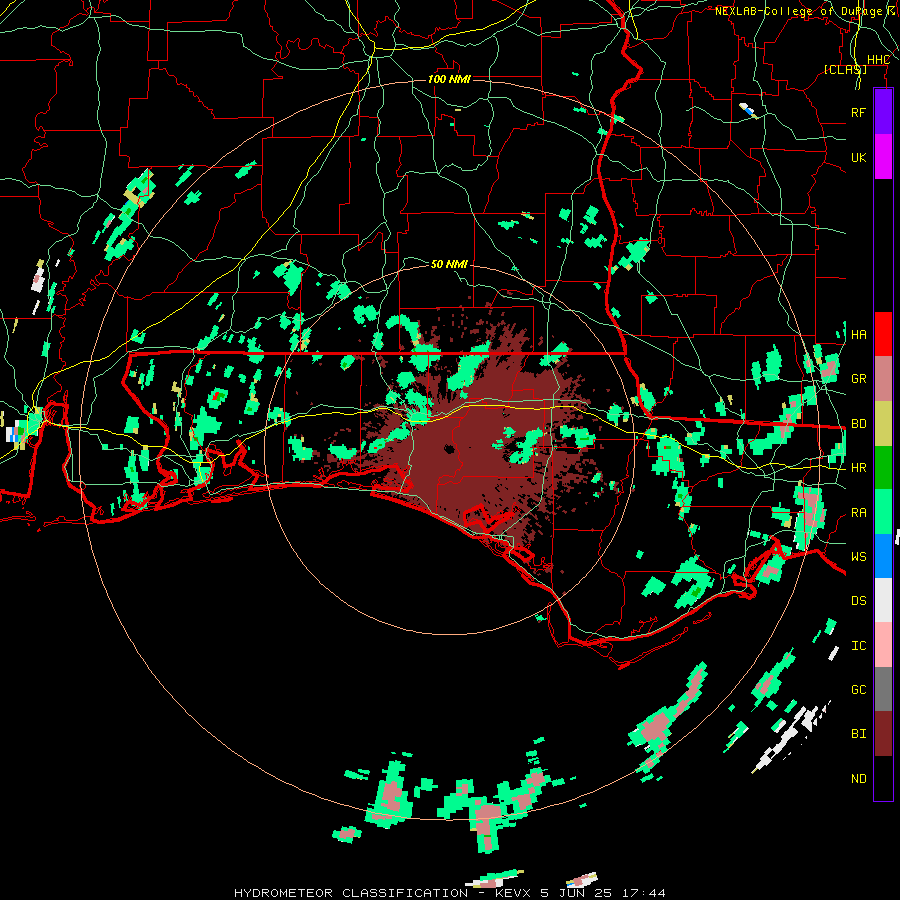900x900 pixels.
Task: Select the white DS dry snow swatch
Action: pyautogui.click(x=883, y=600)
